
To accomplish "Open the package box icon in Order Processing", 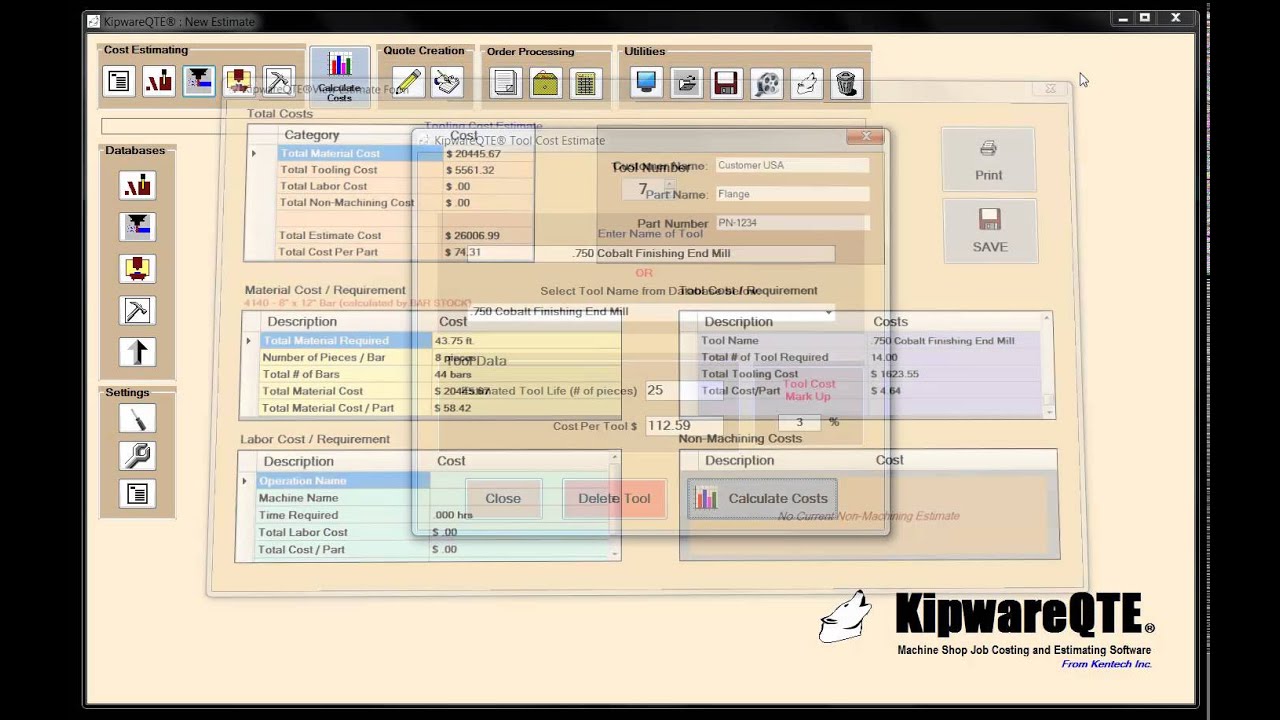I will click(x=545, y=83).
